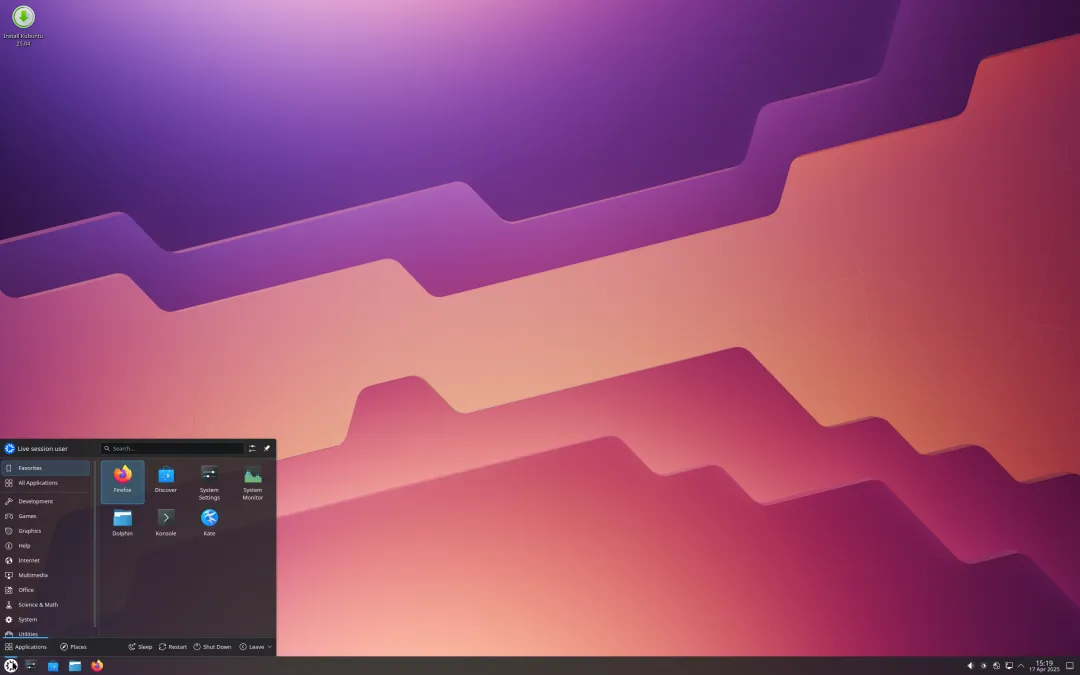Open System Settings from the Favorites grid
Screen dimensions: 1080x675
(209, 481)
